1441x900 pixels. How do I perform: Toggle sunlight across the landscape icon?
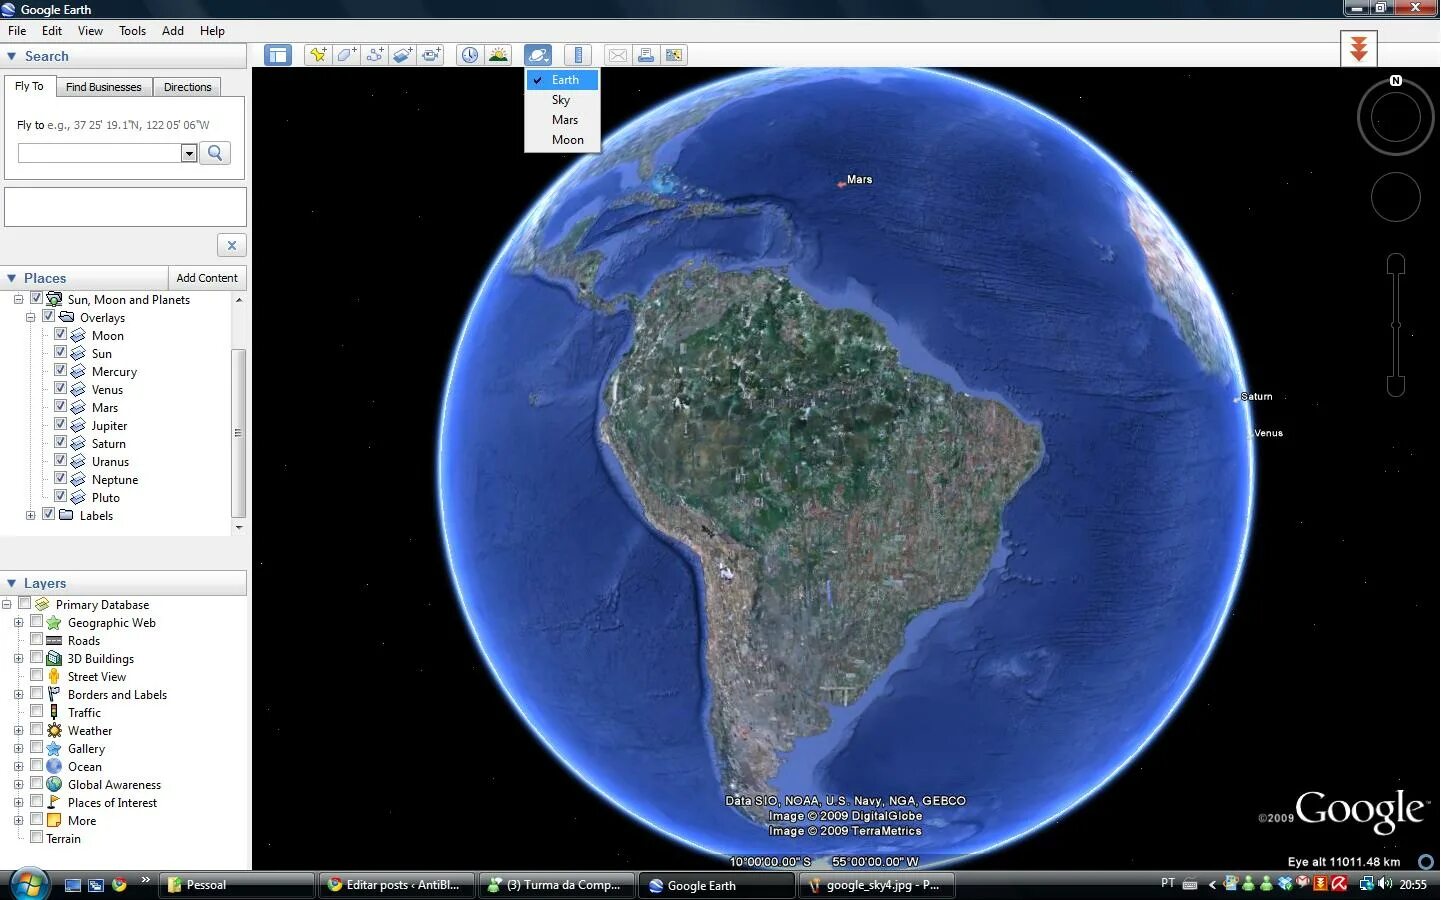(x=498, y=55)
